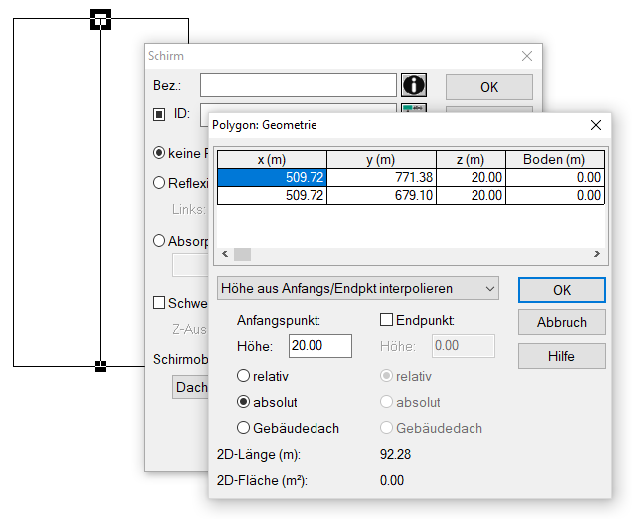Click OK in the Schirm dialog
Screen dimensions: 632x519
(x=489, y=87)
